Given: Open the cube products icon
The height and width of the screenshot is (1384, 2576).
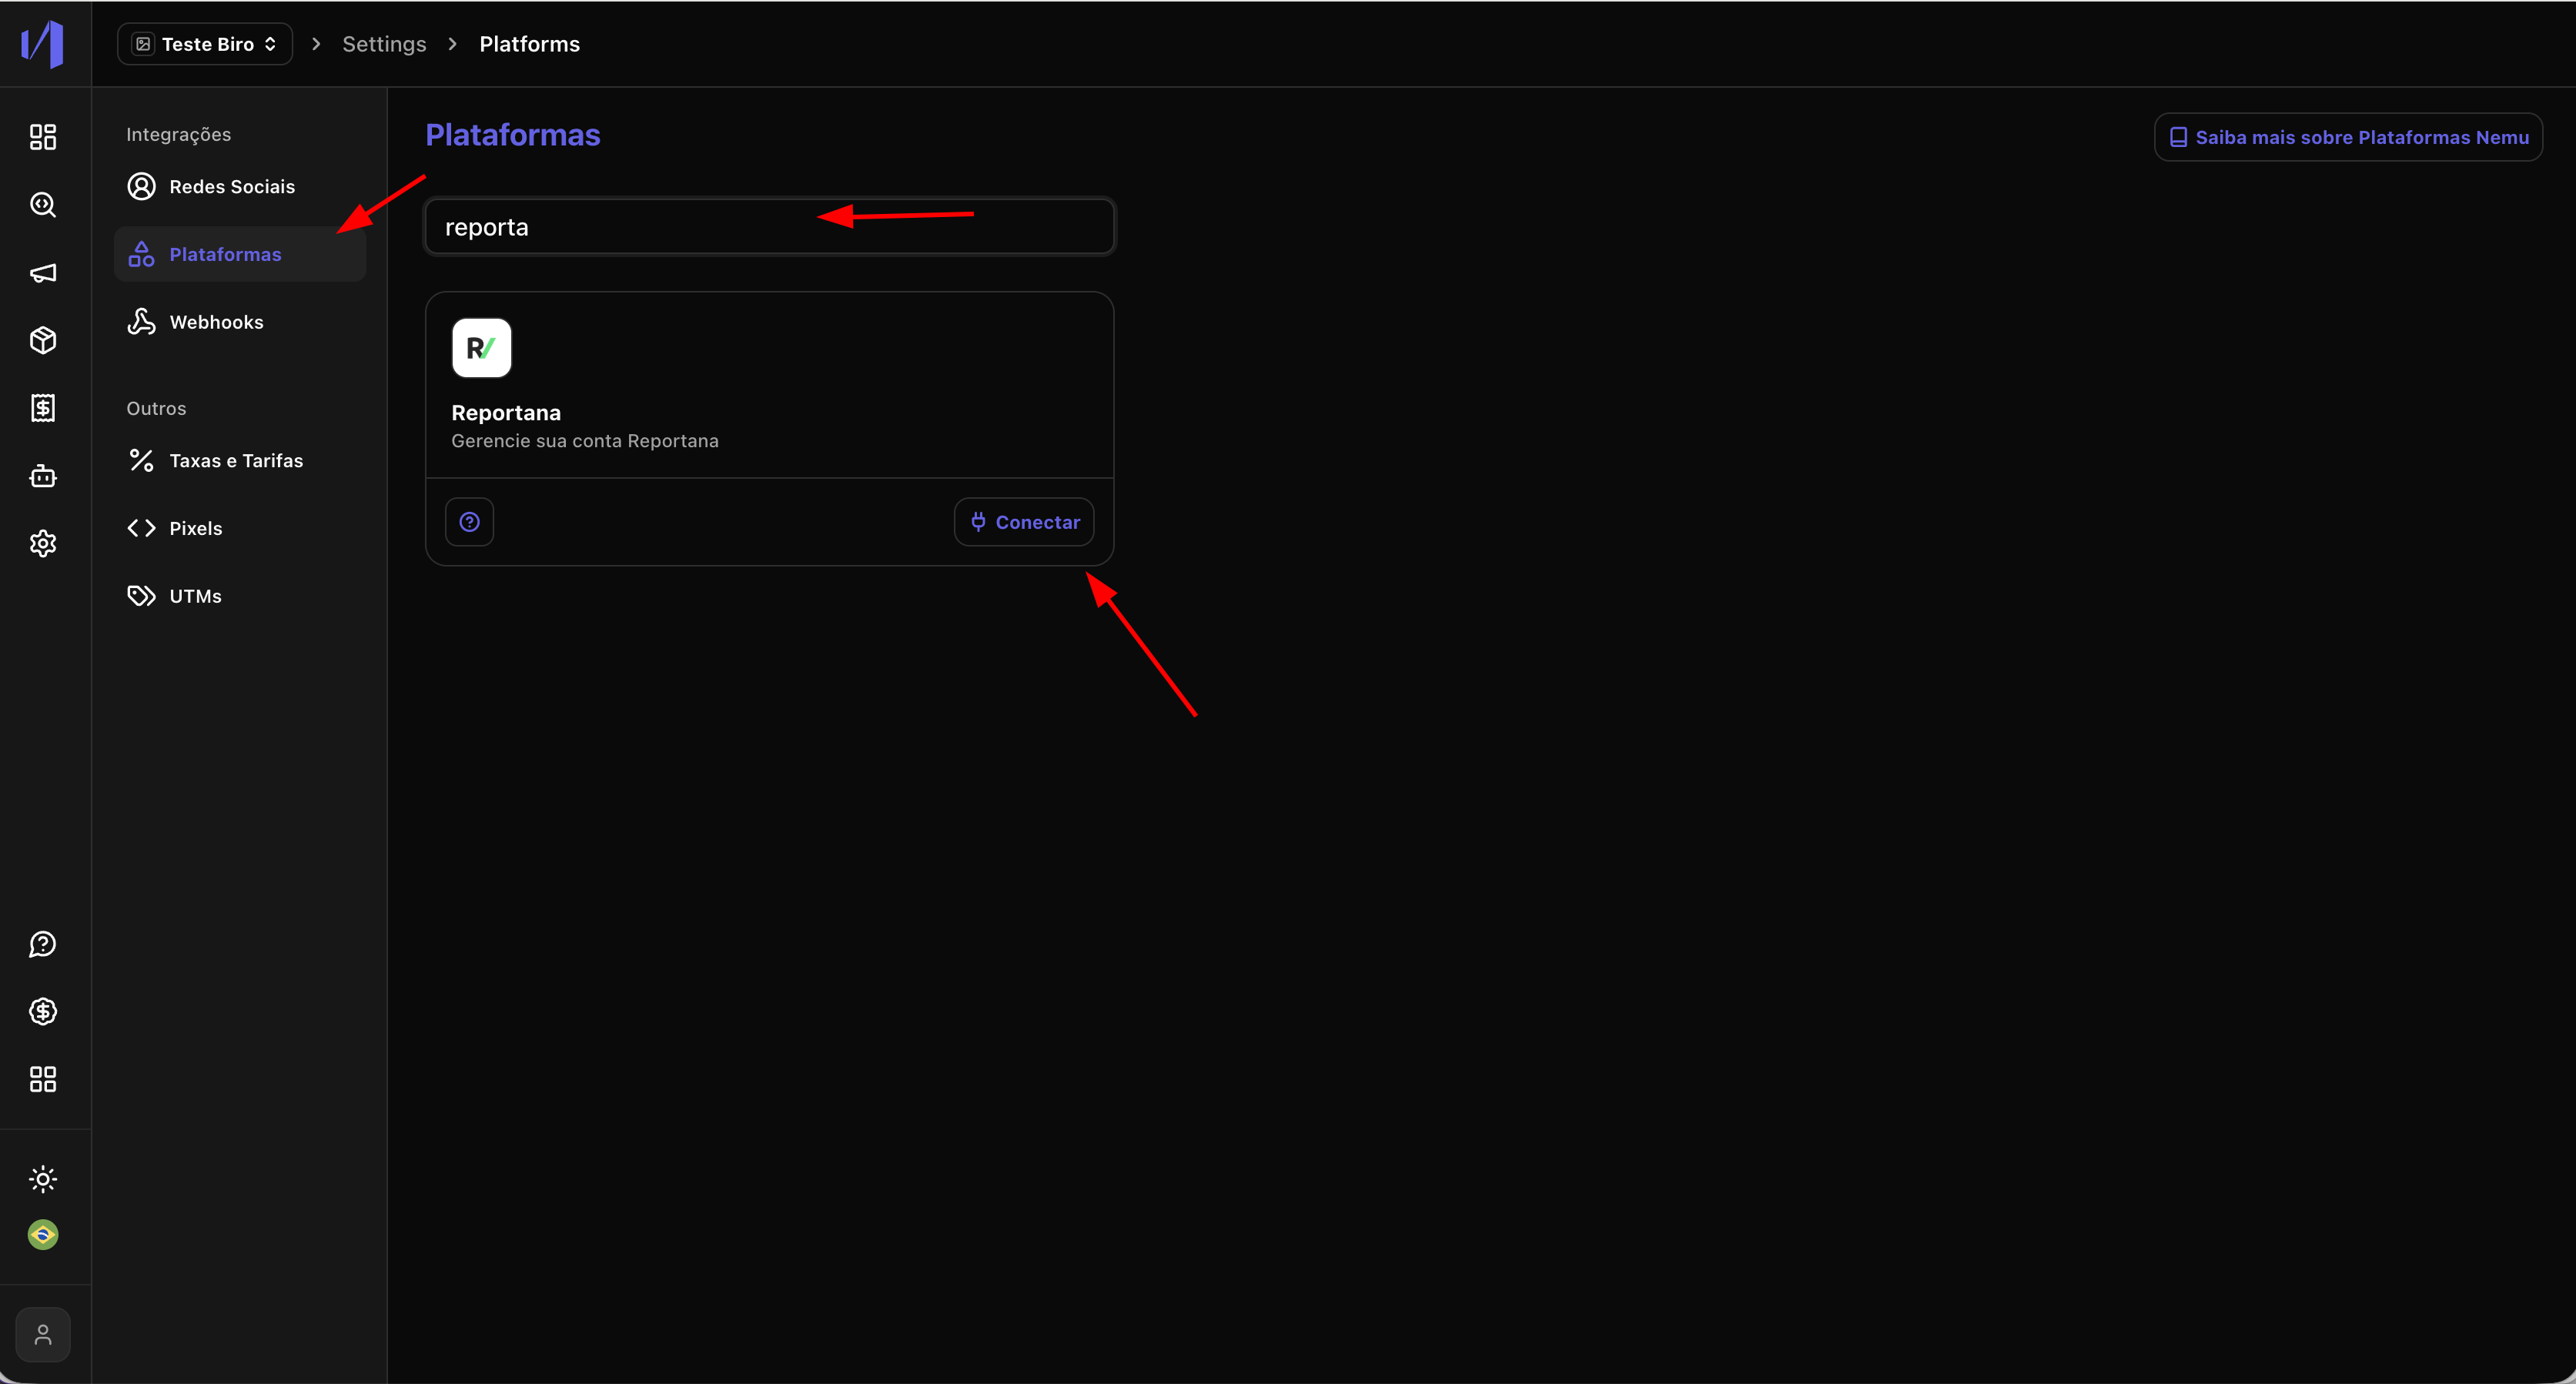Looking at the screenshot, I should [43, 340].
